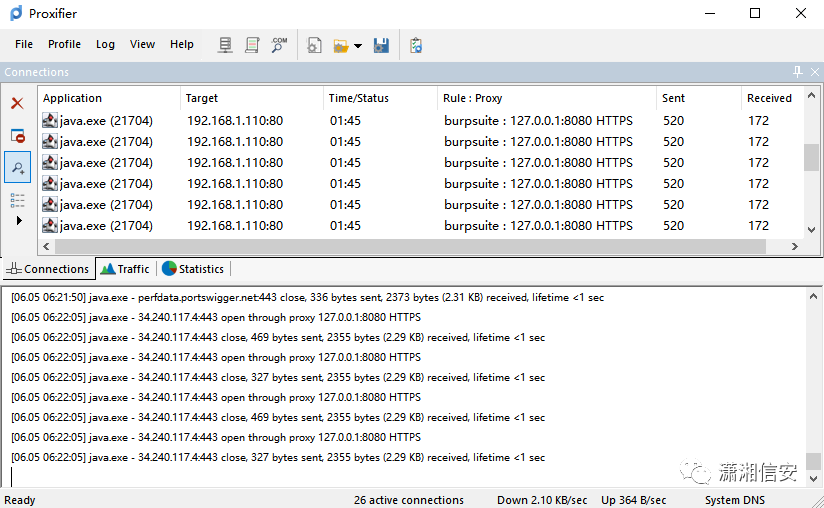Click the list view sidebar icon

[x=17, y=200]
